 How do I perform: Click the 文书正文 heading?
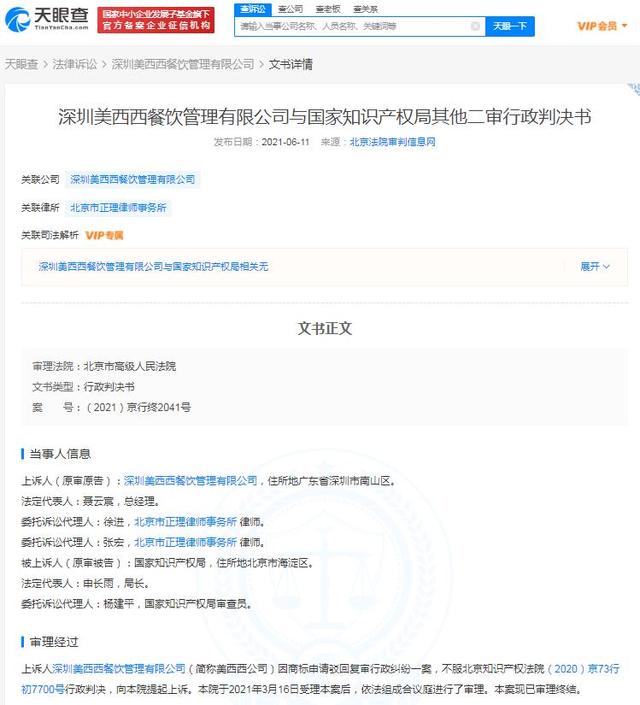pyautogui.click(x=325, y=328)
